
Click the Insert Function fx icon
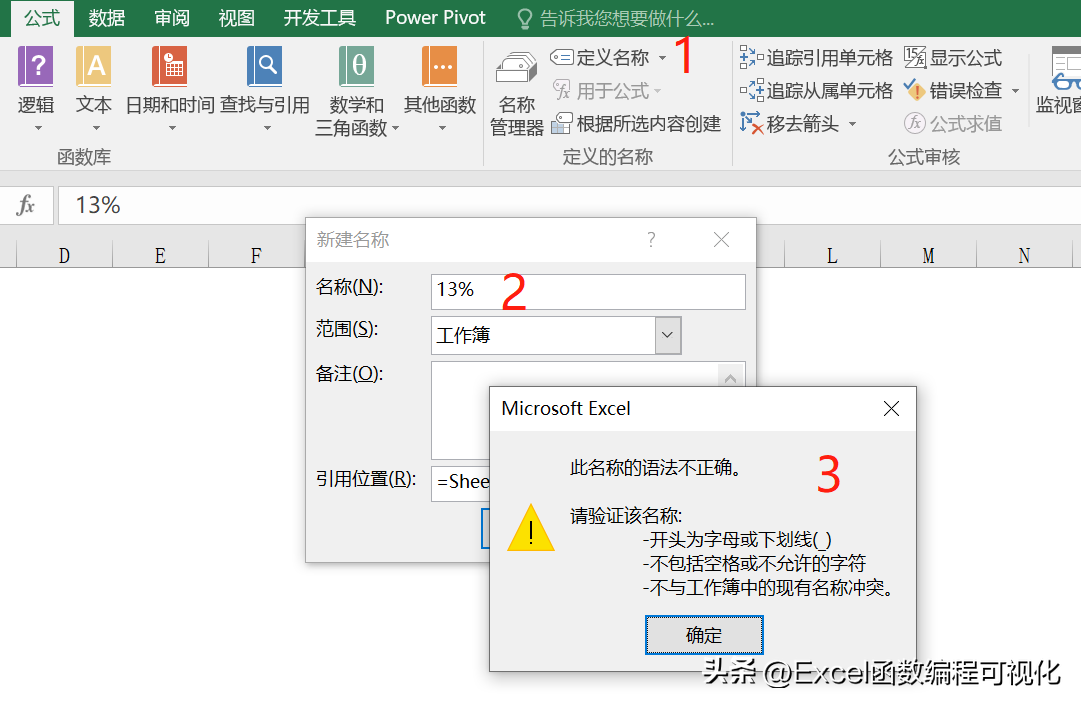(x=26, y=205)
